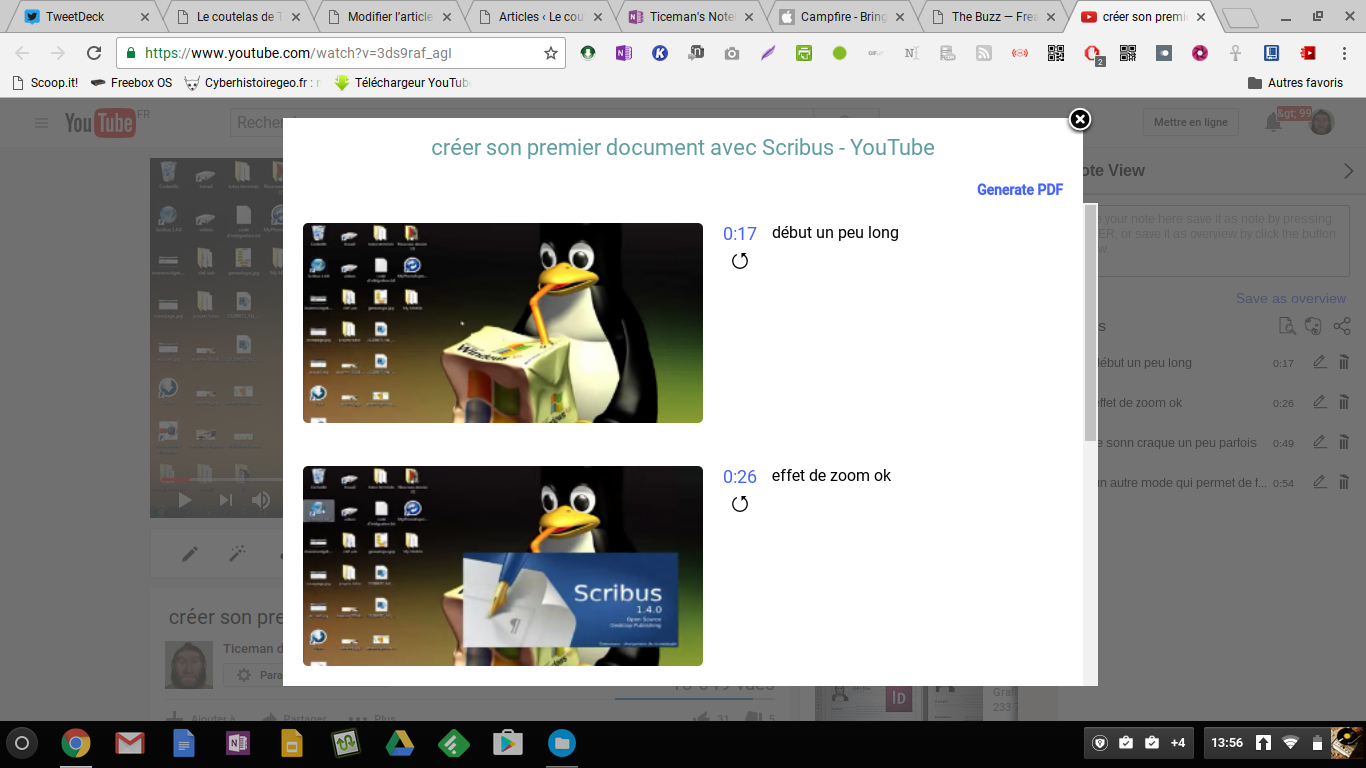Click the ankh symbol extension icon

click(x=1236, y=53)
